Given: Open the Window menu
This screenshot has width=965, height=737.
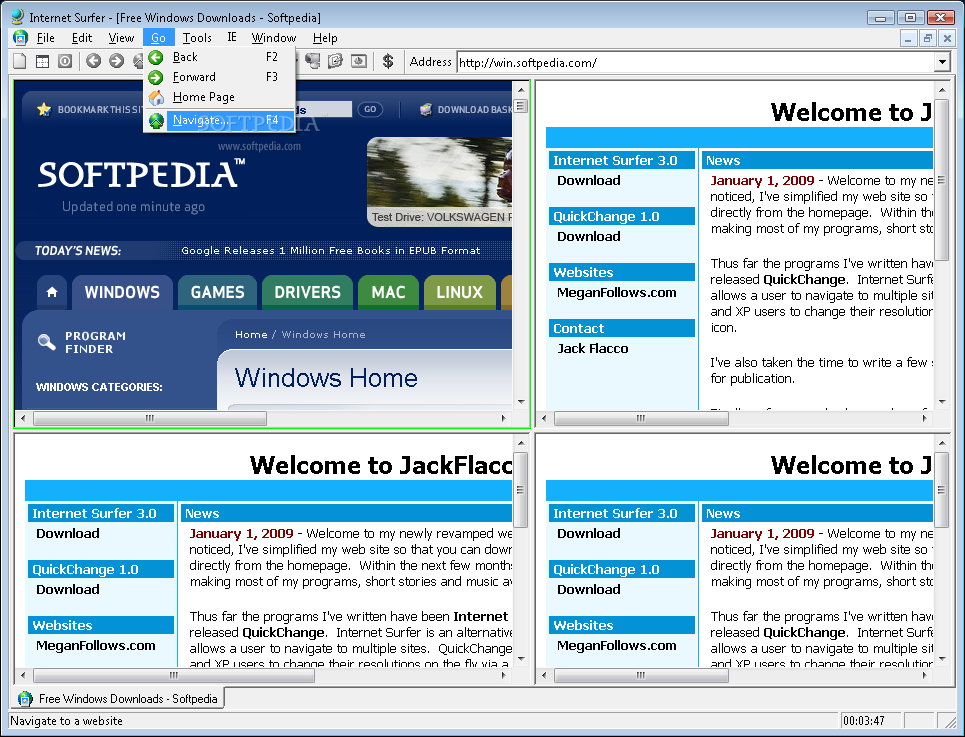Looking at the screenshot, I should 274,38.
